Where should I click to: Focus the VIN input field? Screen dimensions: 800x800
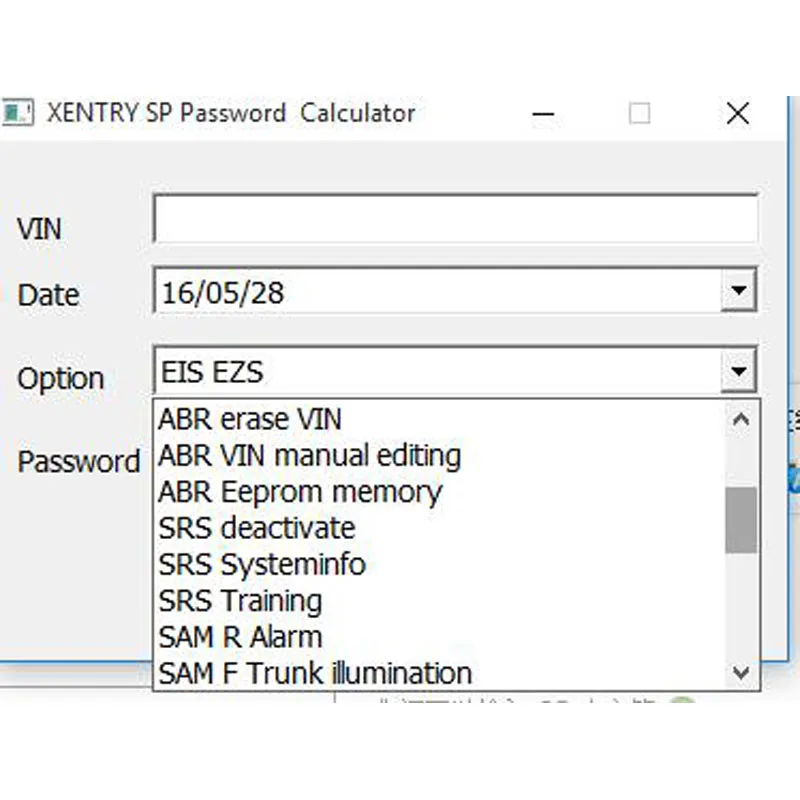point(456,219)
